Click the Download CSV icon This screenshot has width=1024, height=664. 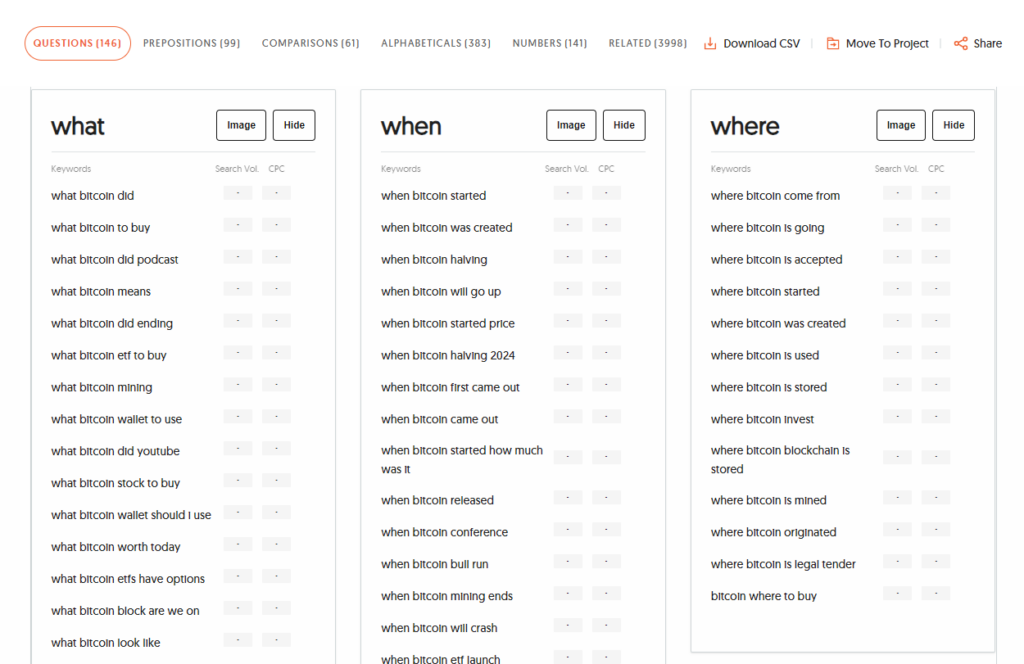tap(710, 43)
